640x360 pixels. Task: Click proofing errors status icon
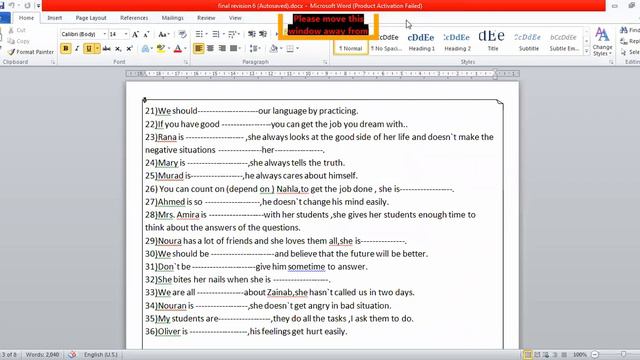coord(72,355)
